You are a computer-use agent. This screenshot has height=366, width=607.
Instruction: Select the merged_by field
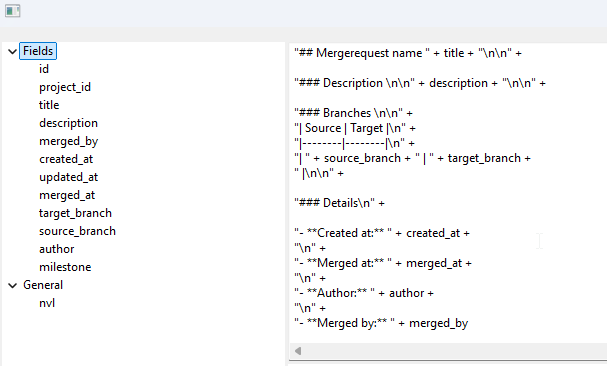[x=69, y=141]
